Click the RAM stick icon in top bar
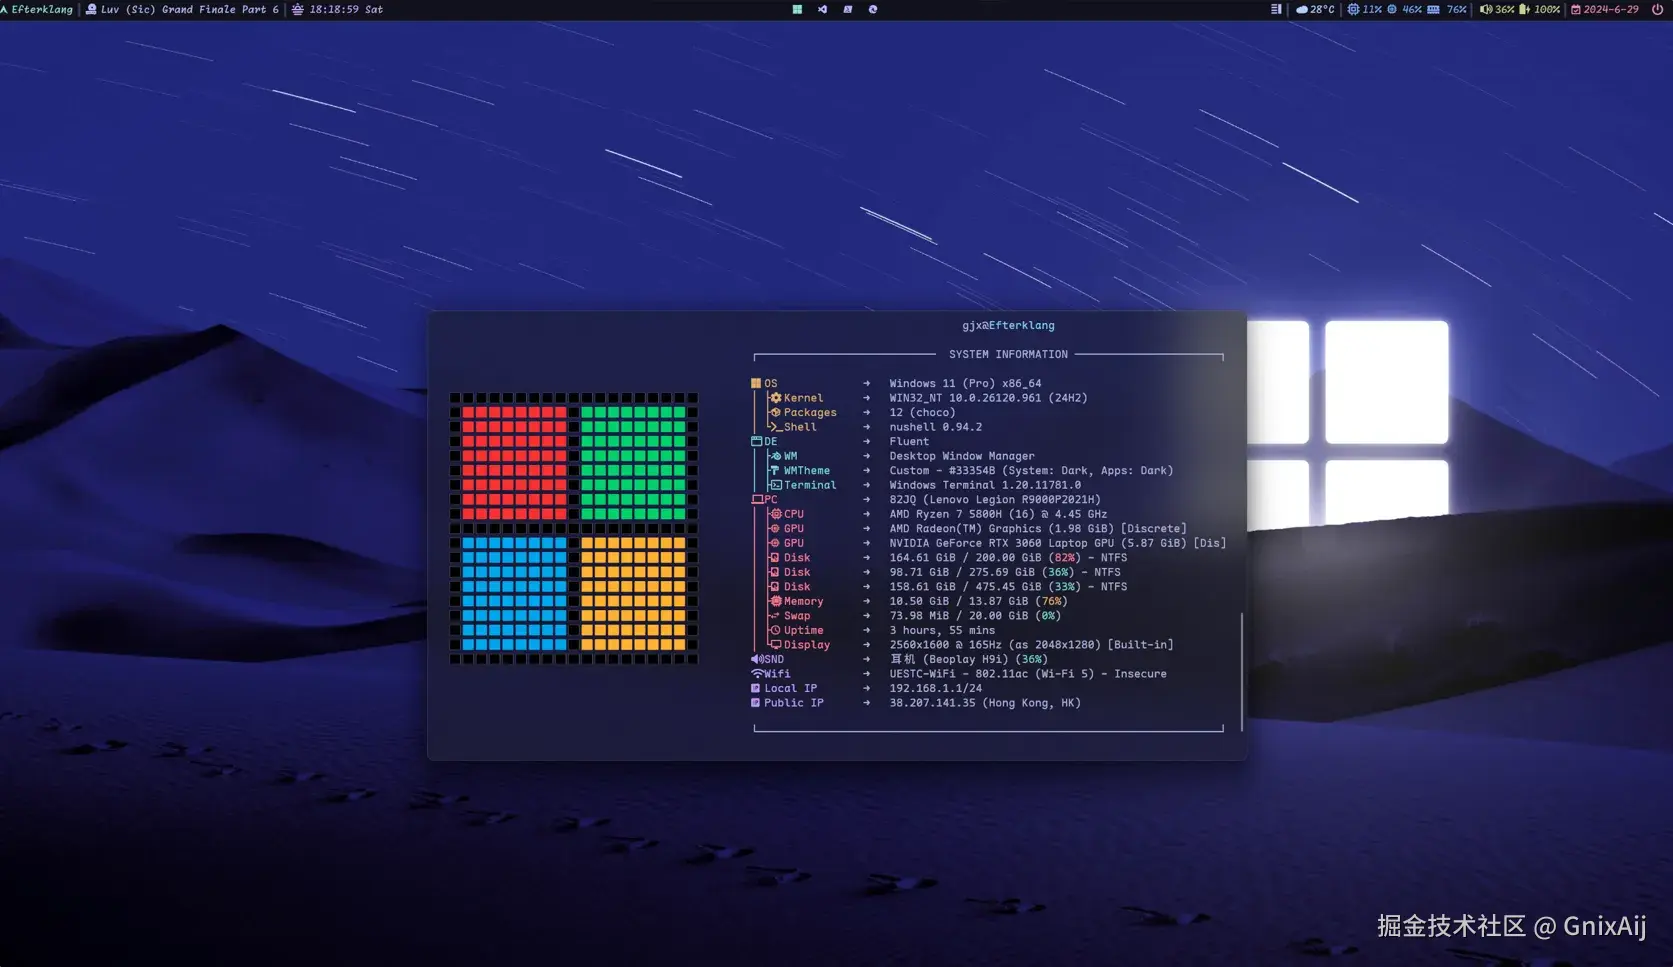 tap(1433, 9)
